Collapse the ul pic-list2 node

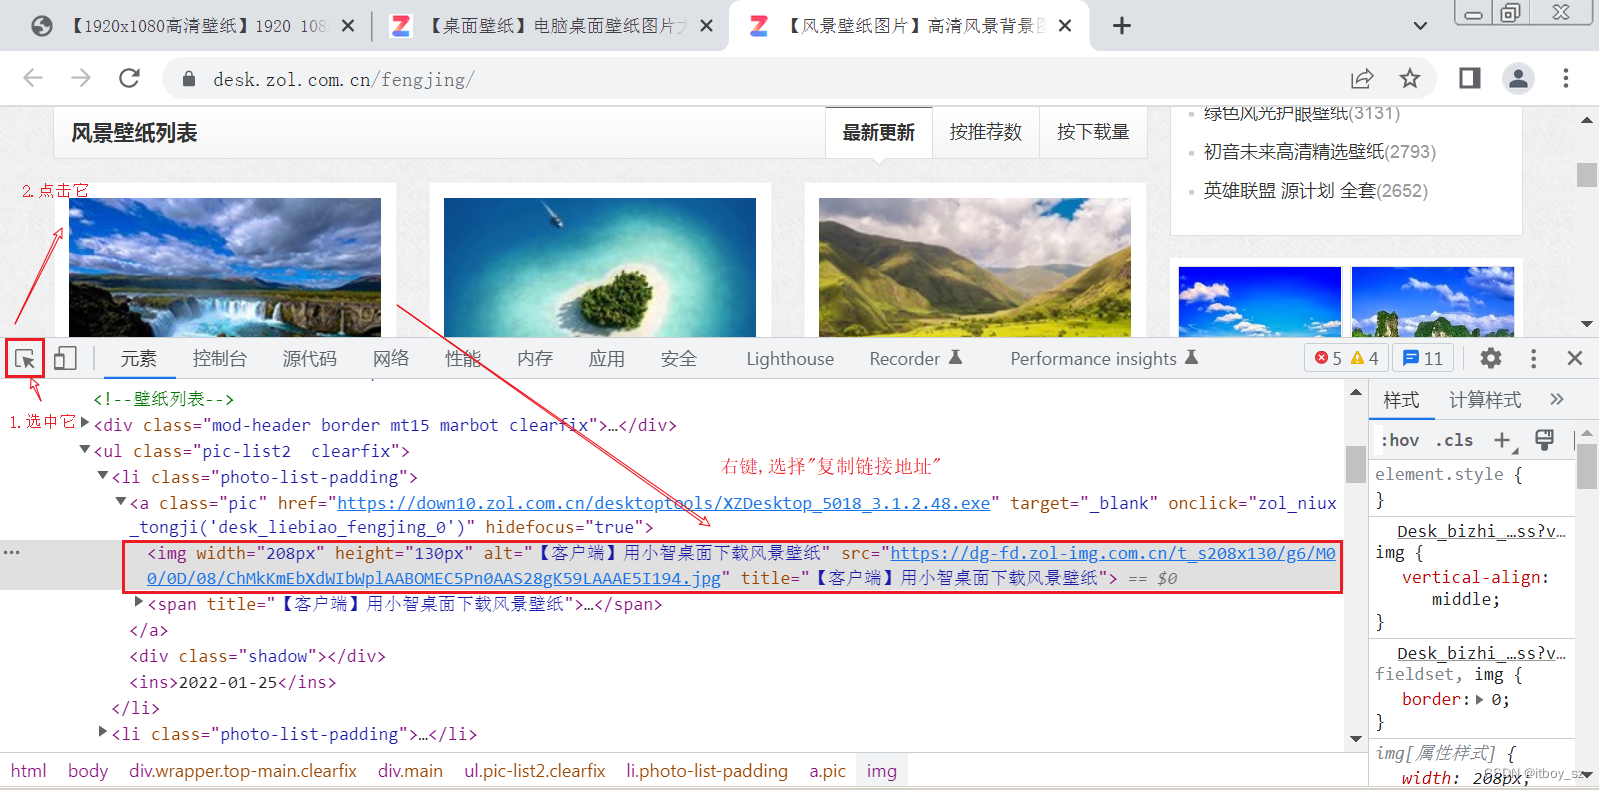[84, 450]
